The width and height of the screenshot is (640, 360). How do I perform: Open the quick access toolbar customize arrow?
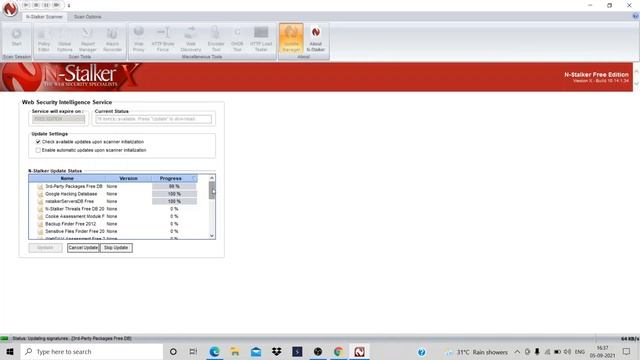click(x=69, y=5)
